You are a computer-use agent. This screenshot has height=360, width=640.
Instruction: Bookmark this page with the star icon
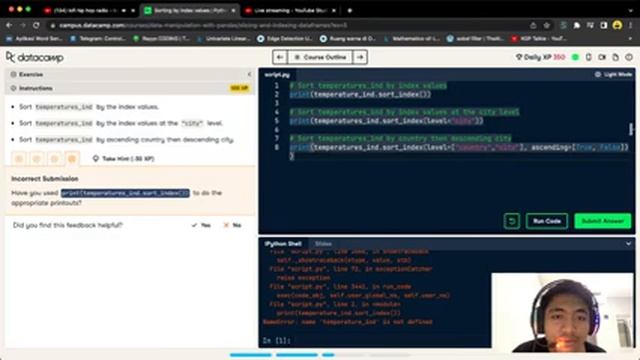point(547,25)
